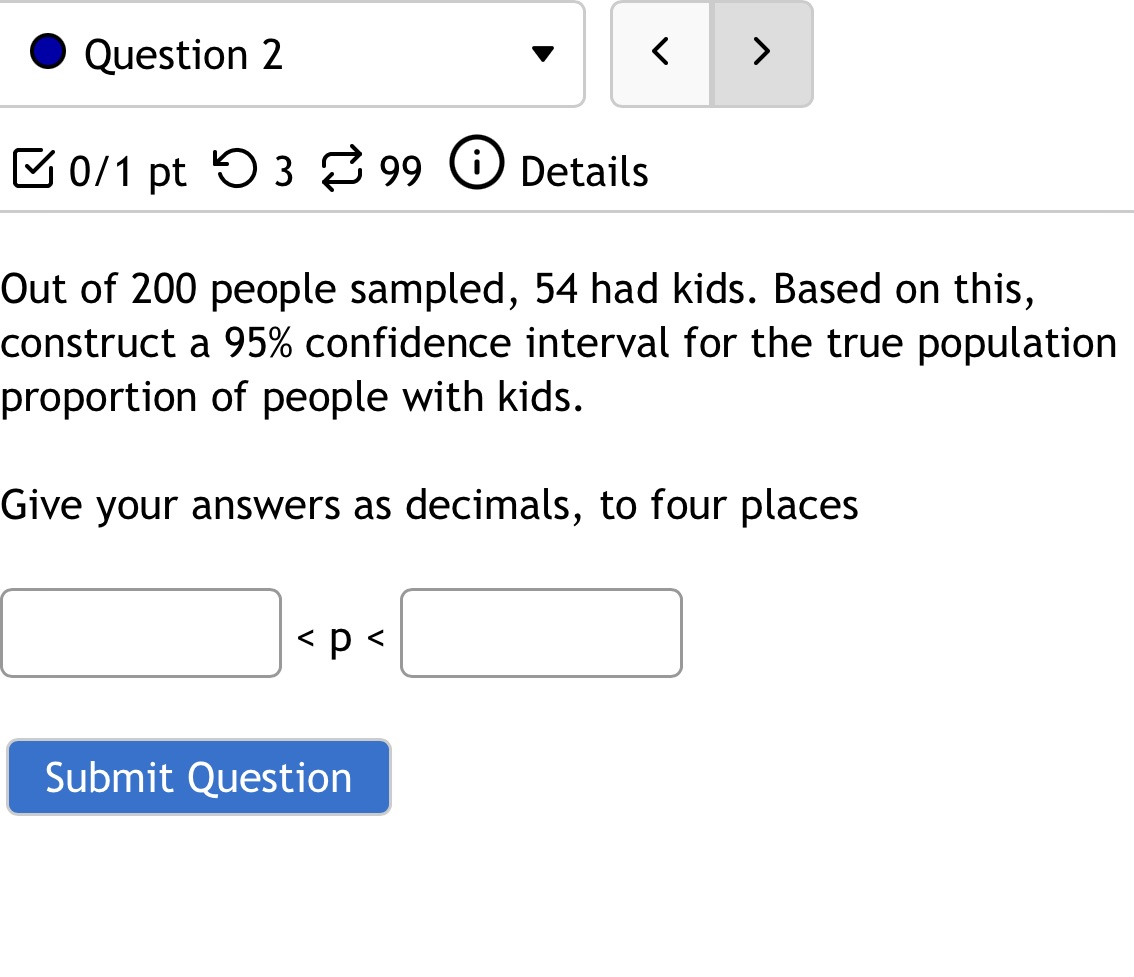Click the left chevron navigation control

tap(660, 50)
